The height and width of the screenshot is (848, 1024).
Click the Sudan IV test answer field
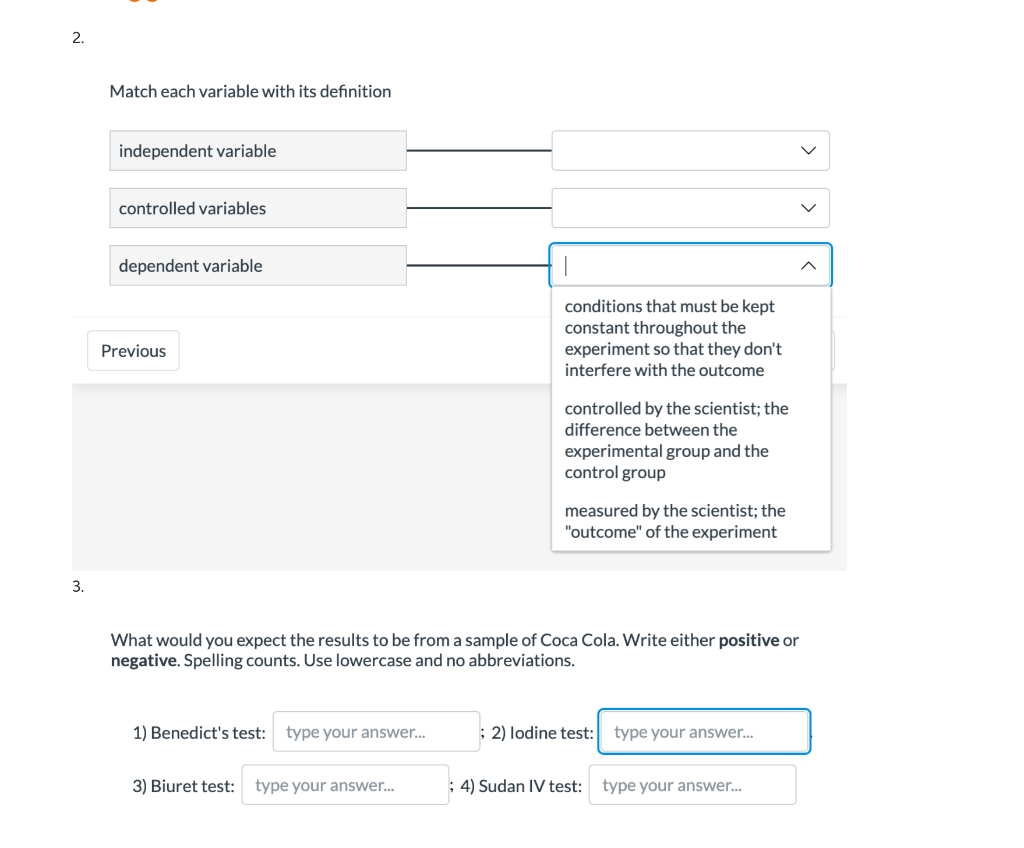692,784
